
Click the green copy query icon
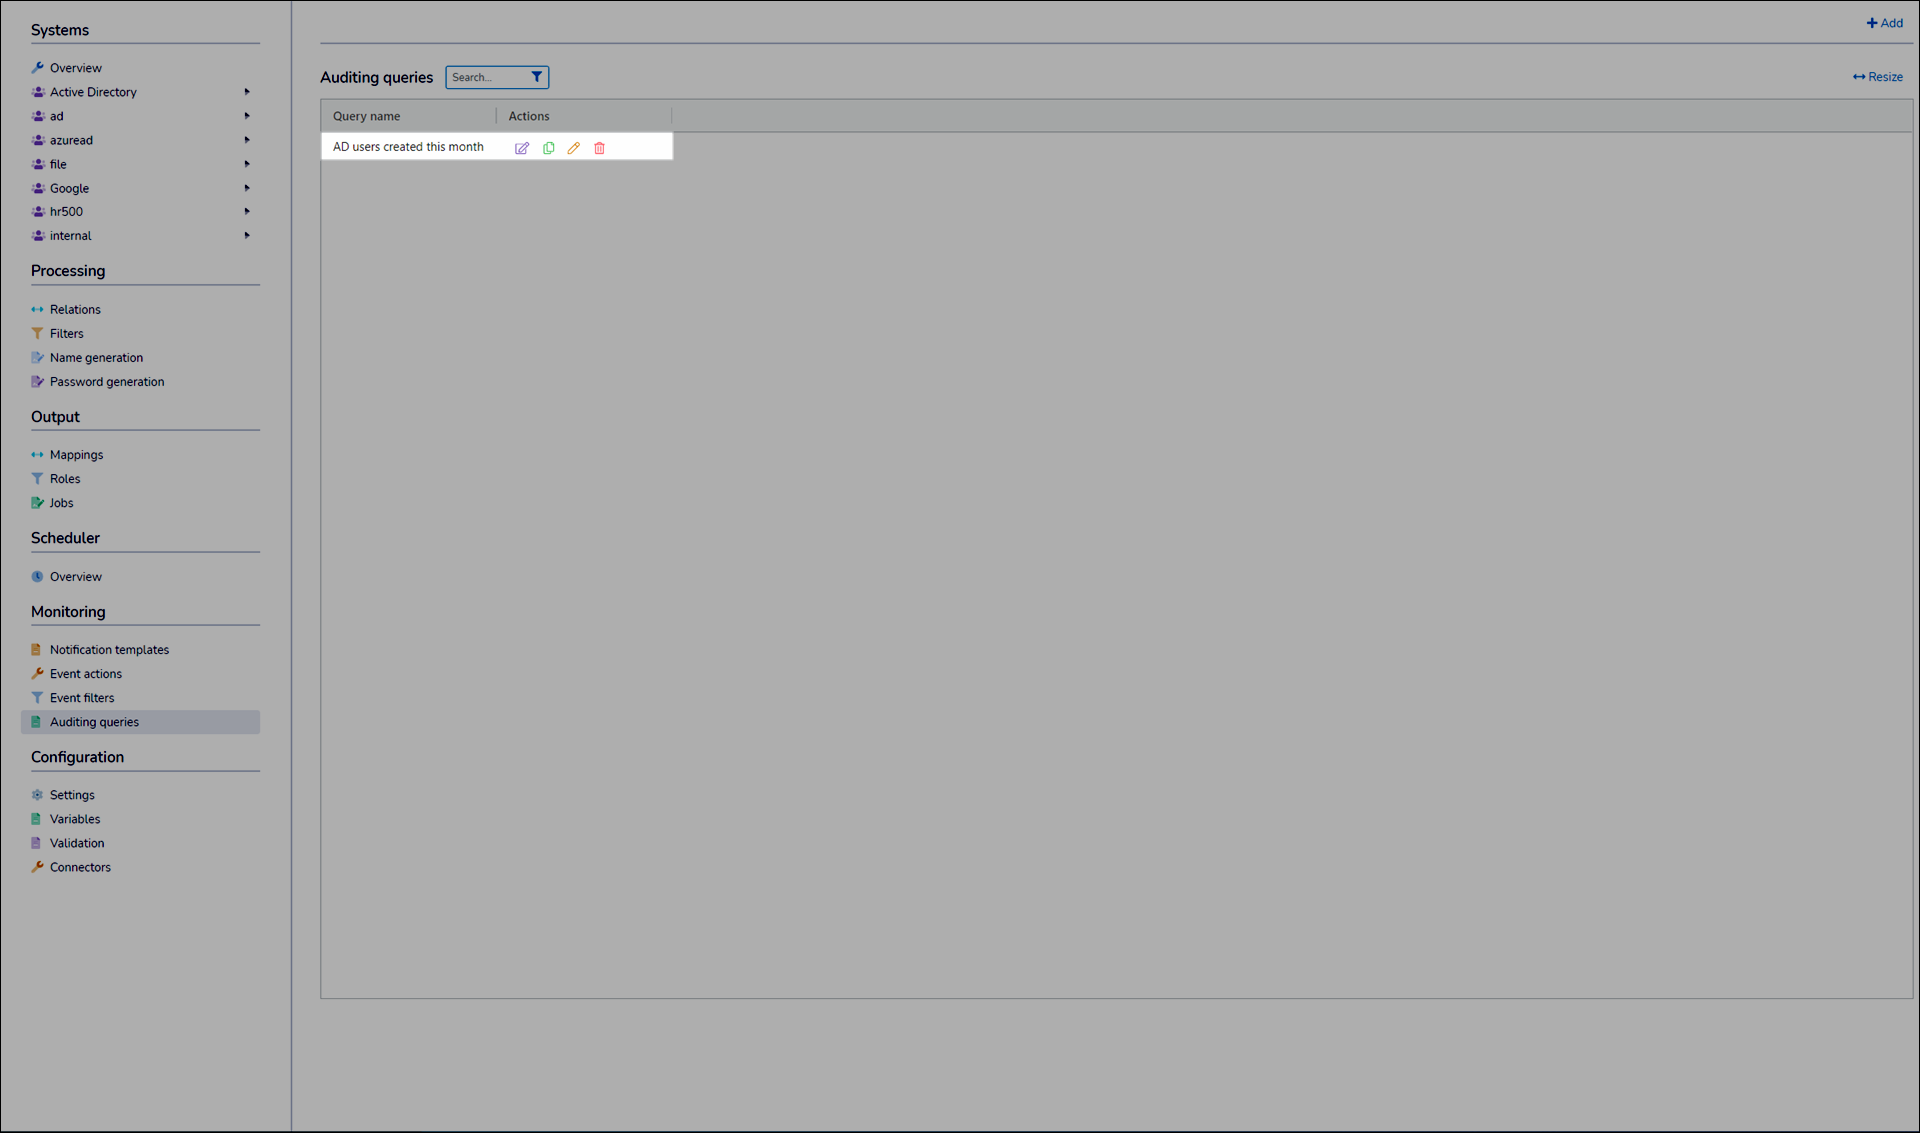(x=548, y=148)
